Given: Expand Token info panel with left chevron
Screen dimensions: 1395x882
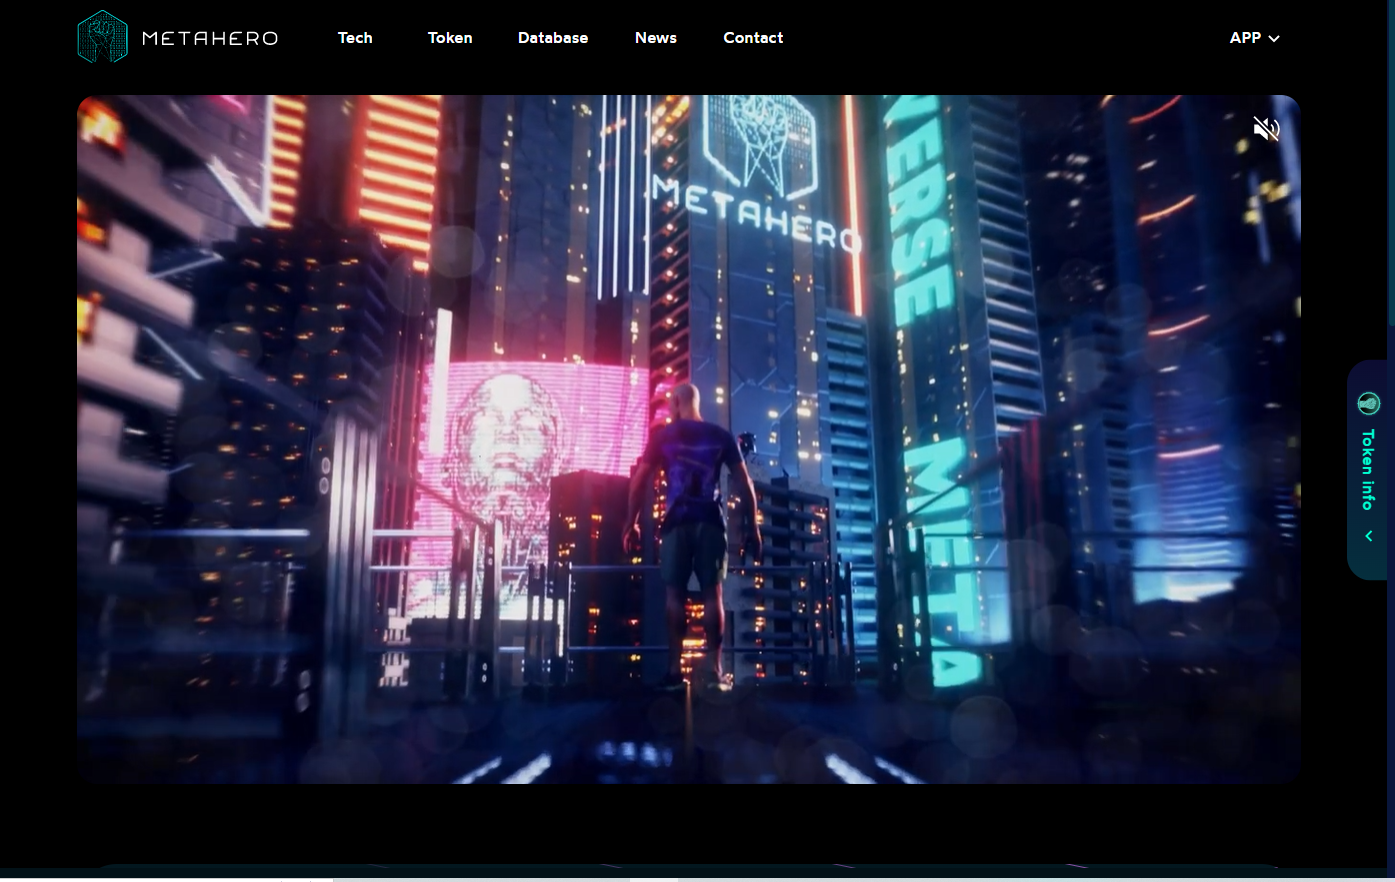Looking at the screenshot, I should click(1368, 536).
